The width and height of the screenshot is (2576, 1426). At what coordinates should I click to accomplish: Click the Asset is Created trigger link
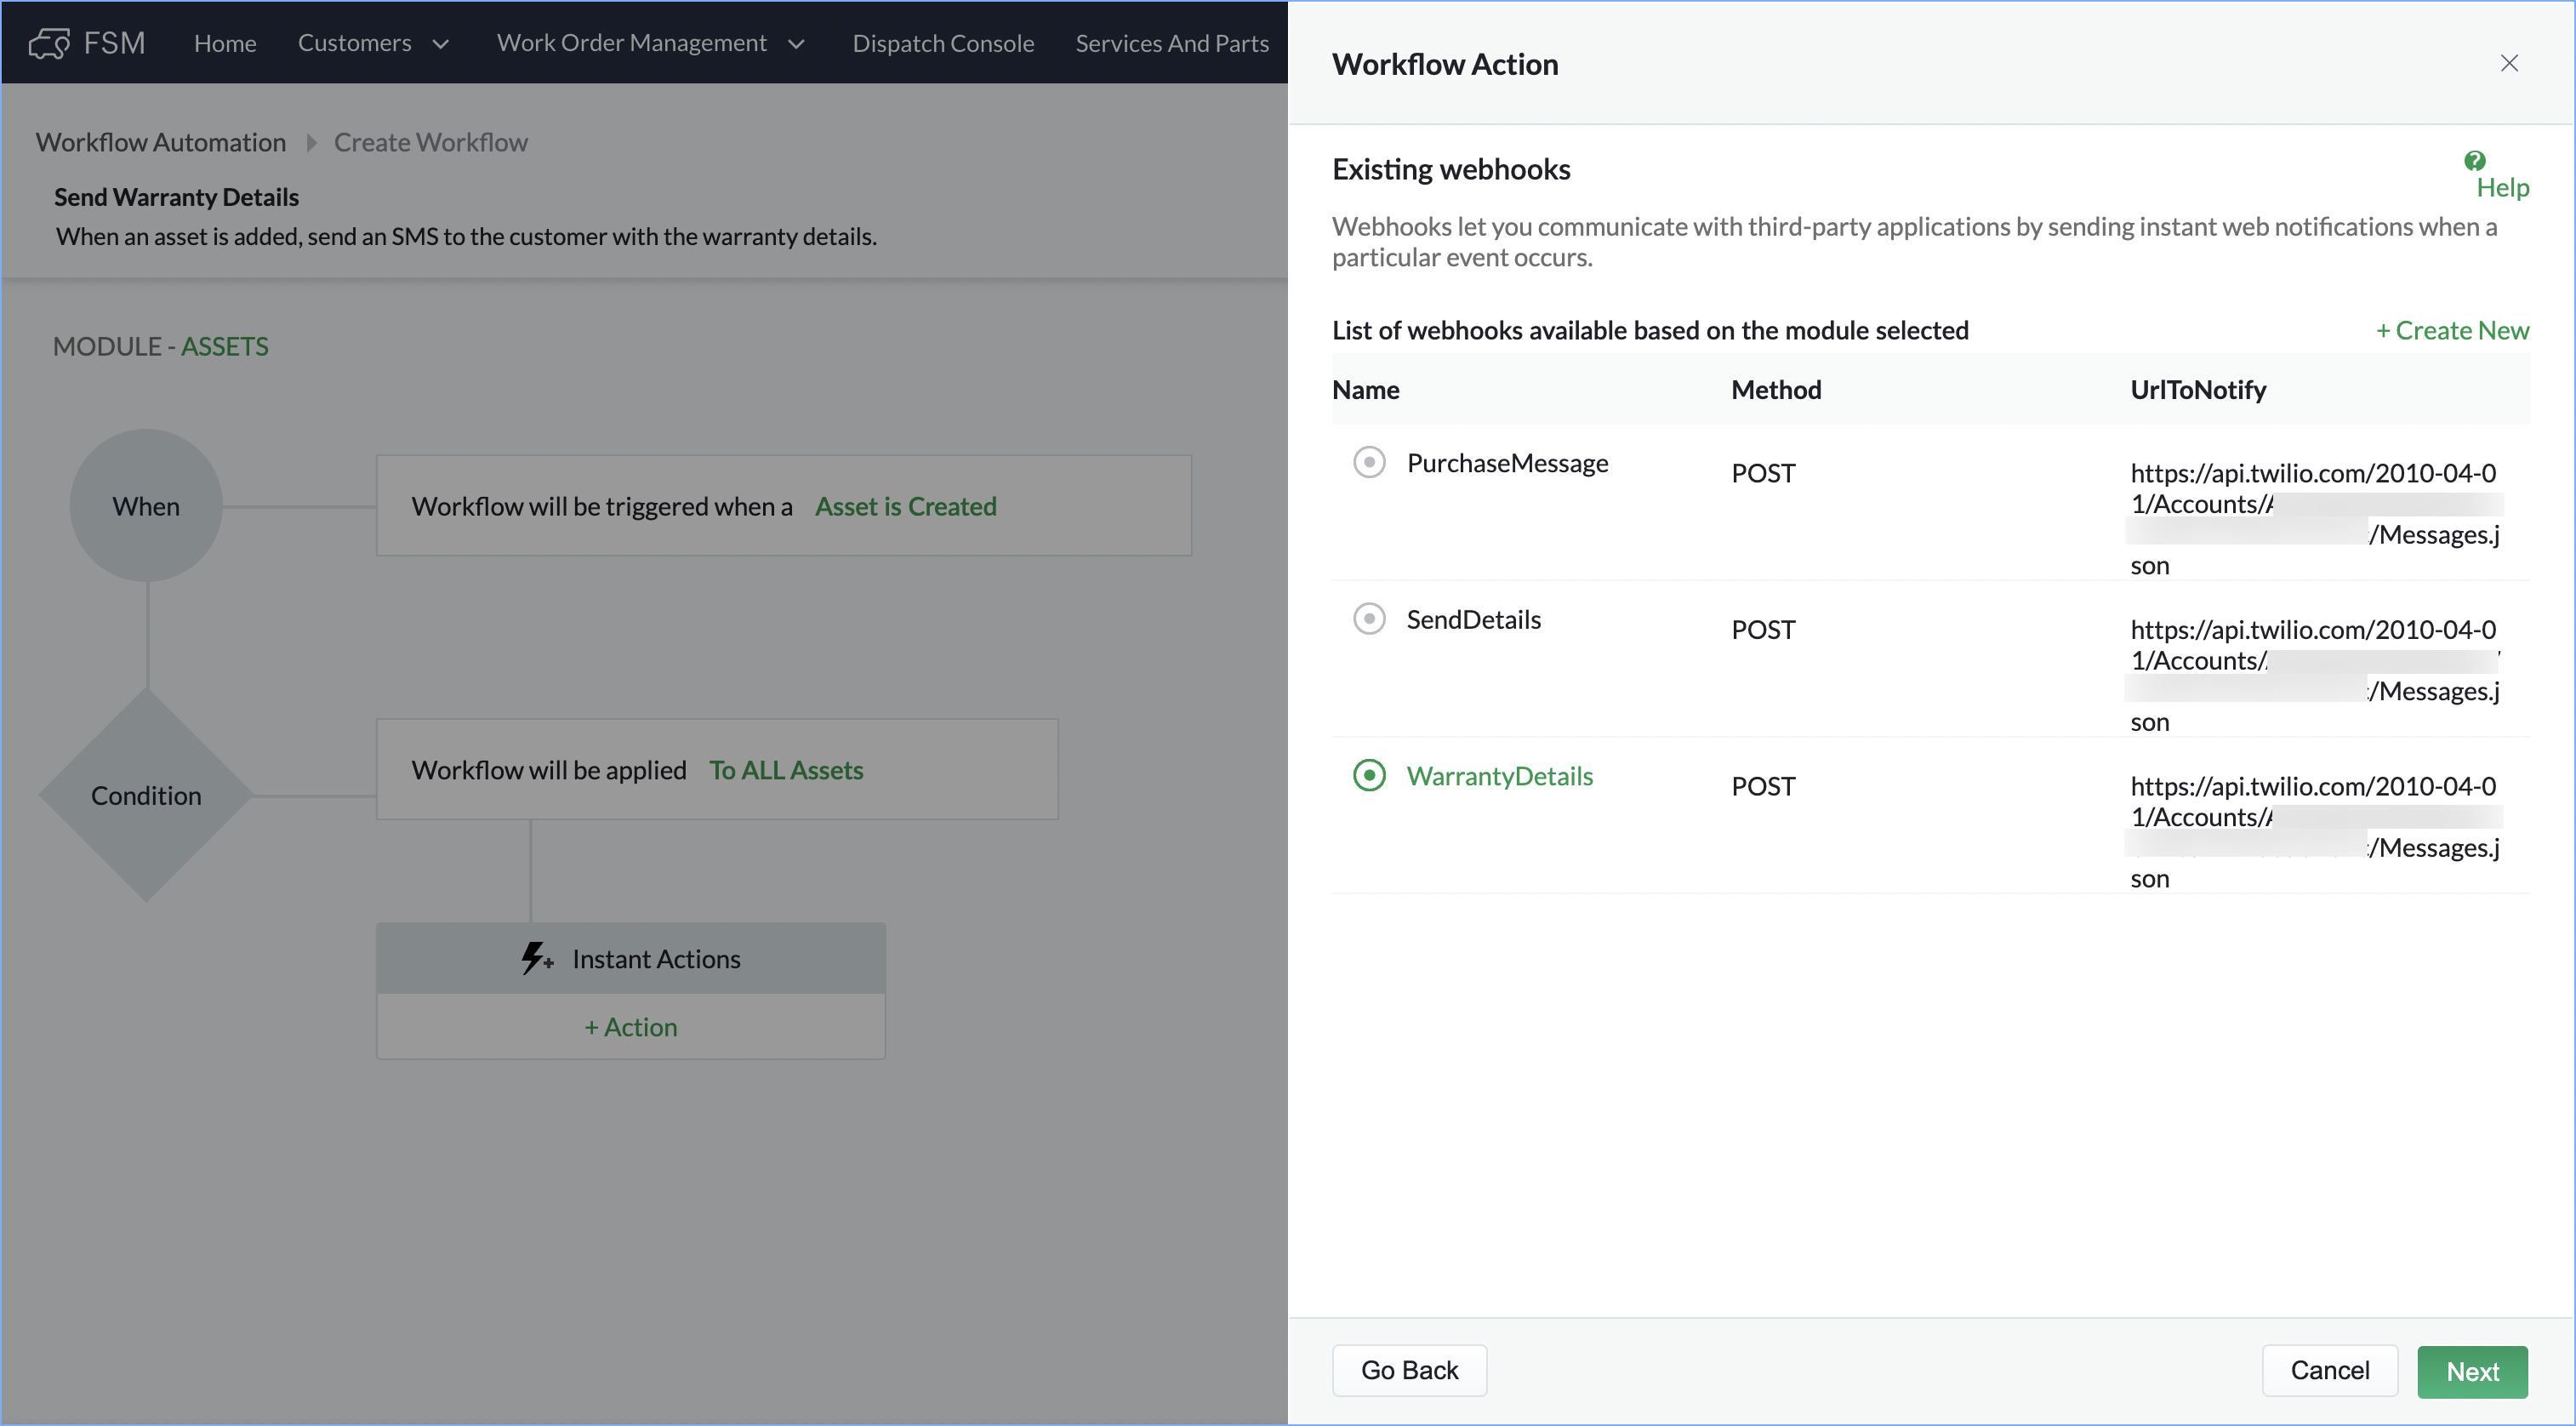point(905,506)
